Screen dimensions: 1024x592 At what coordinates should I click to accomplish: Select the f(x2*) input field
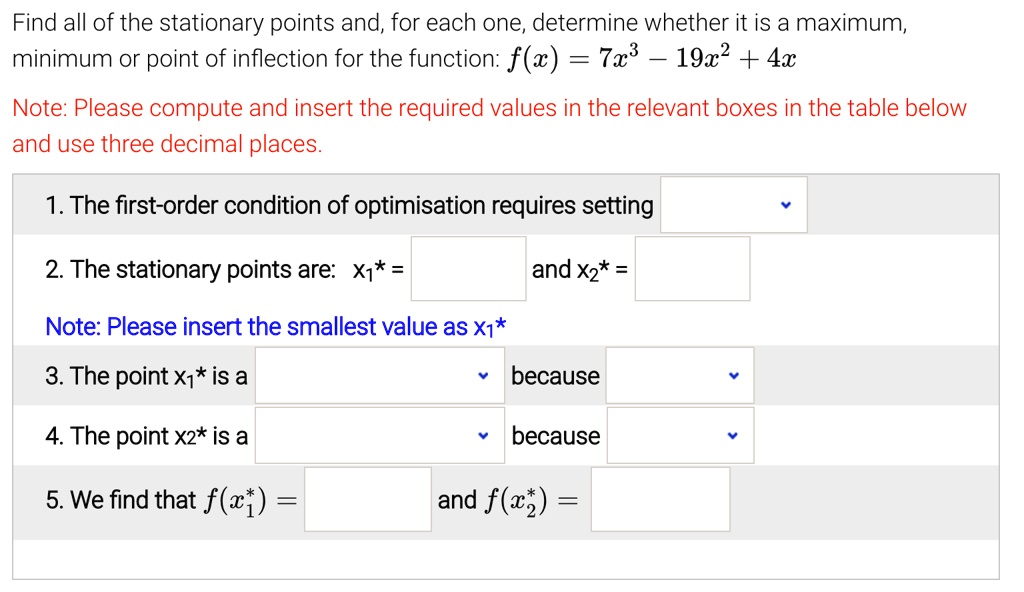661,499
